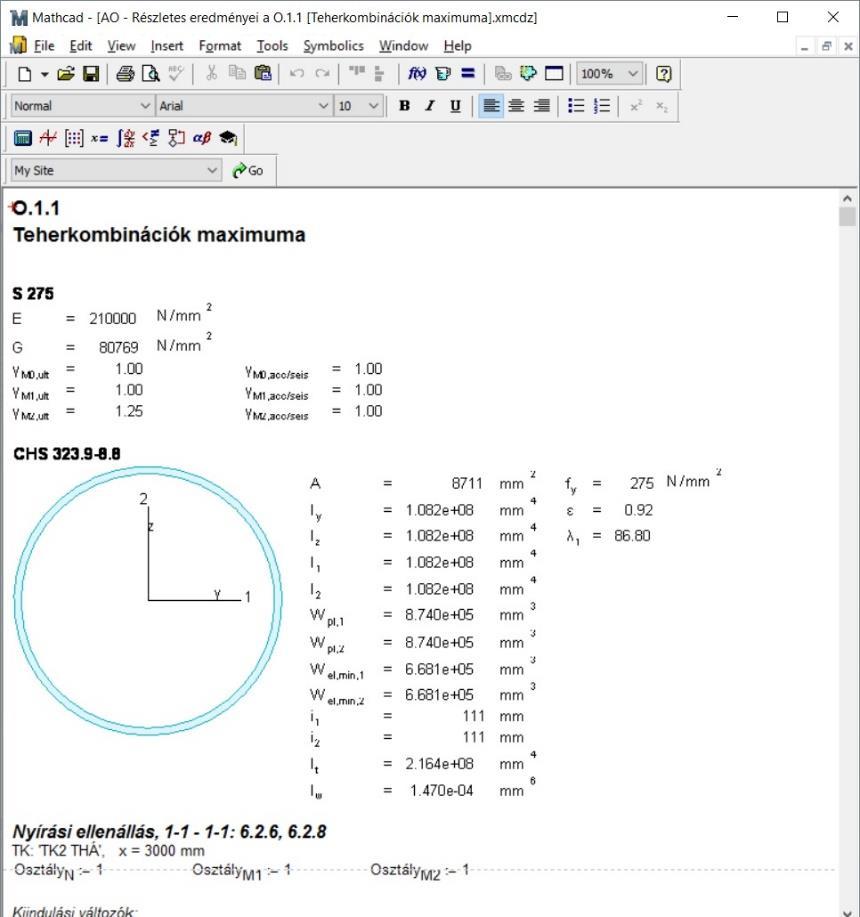Open the File menu

tap(44, 46)
